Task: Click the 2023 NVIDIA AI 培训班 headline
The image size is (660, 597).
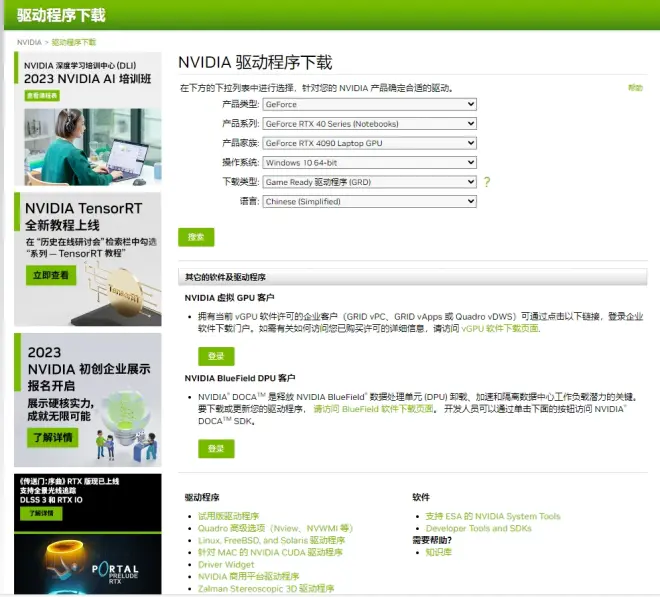Action: pos(88,79)
